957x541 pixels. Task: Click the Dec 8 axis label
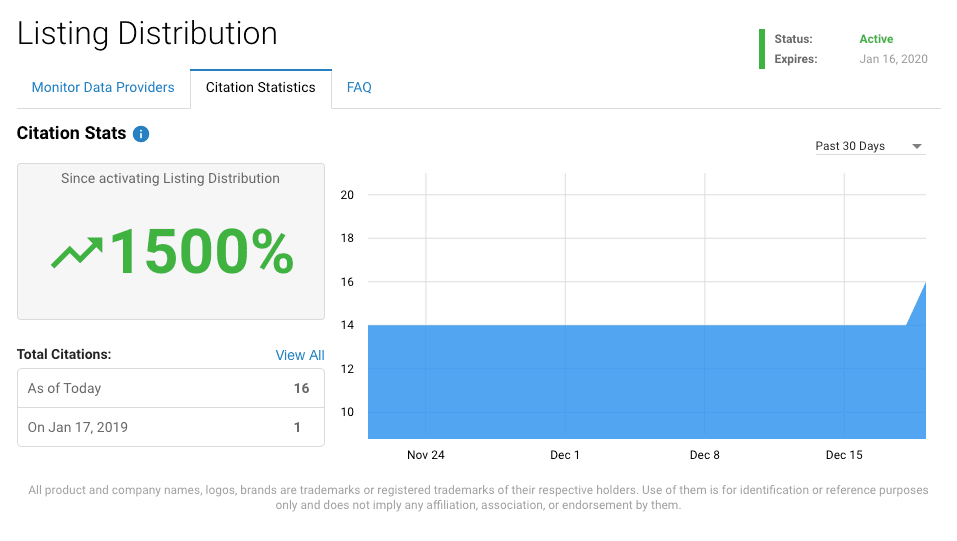(705, 455)
